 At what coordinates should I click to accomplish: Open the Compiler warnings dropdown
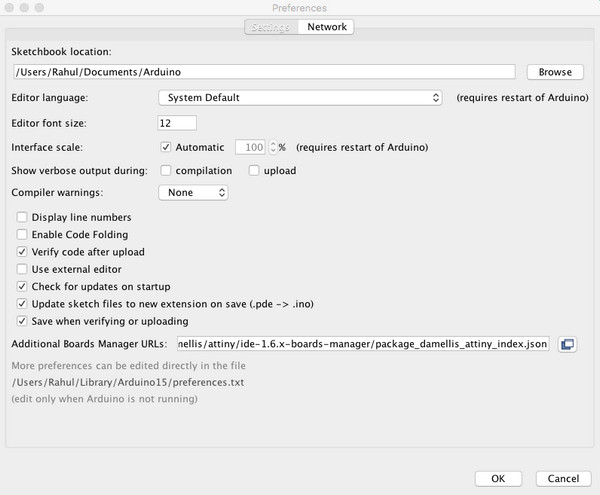coord(193,192)
